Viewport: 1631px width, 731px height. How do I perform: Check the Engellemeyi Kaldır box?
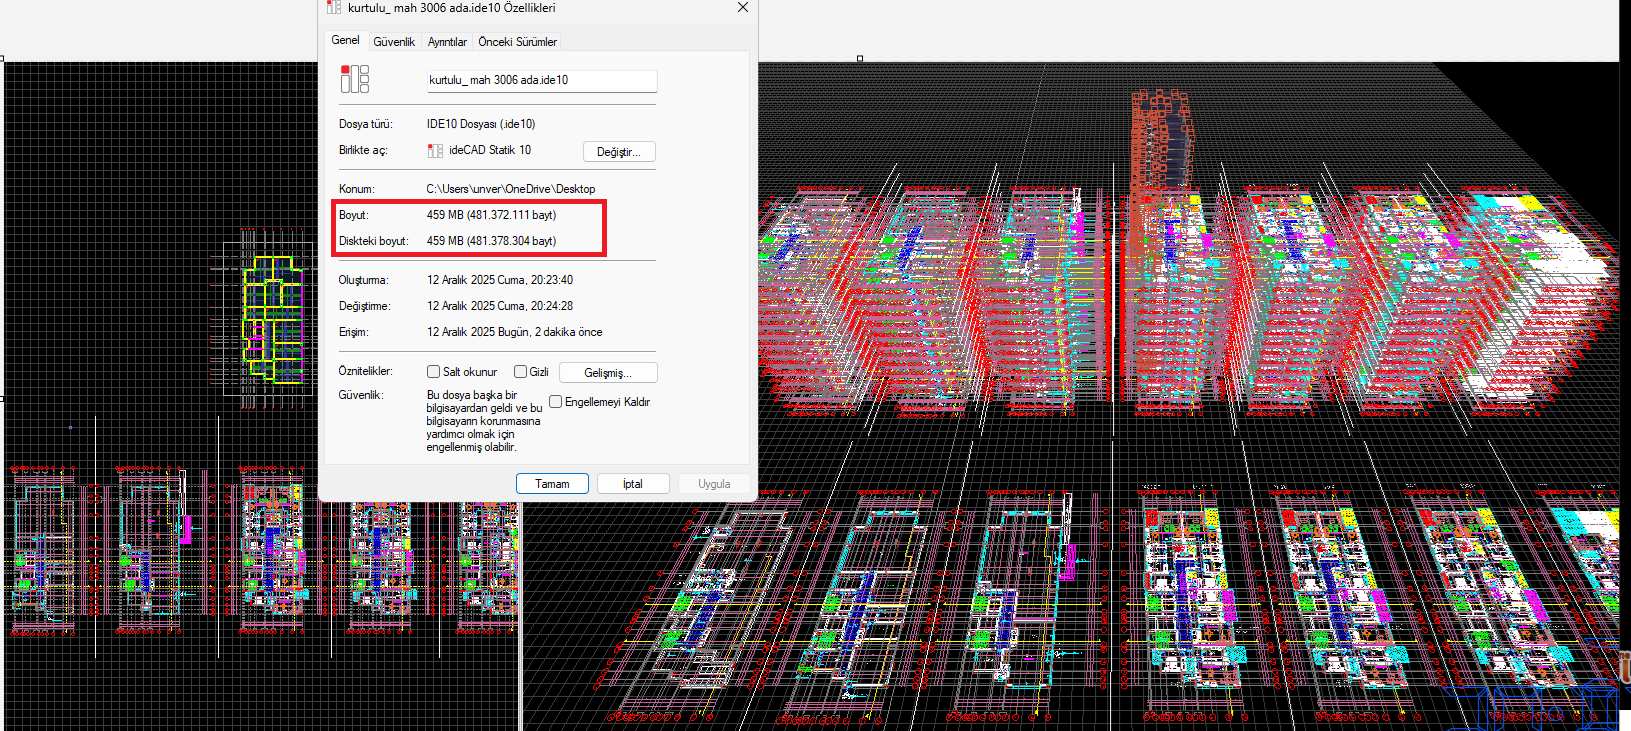(556, 402)
